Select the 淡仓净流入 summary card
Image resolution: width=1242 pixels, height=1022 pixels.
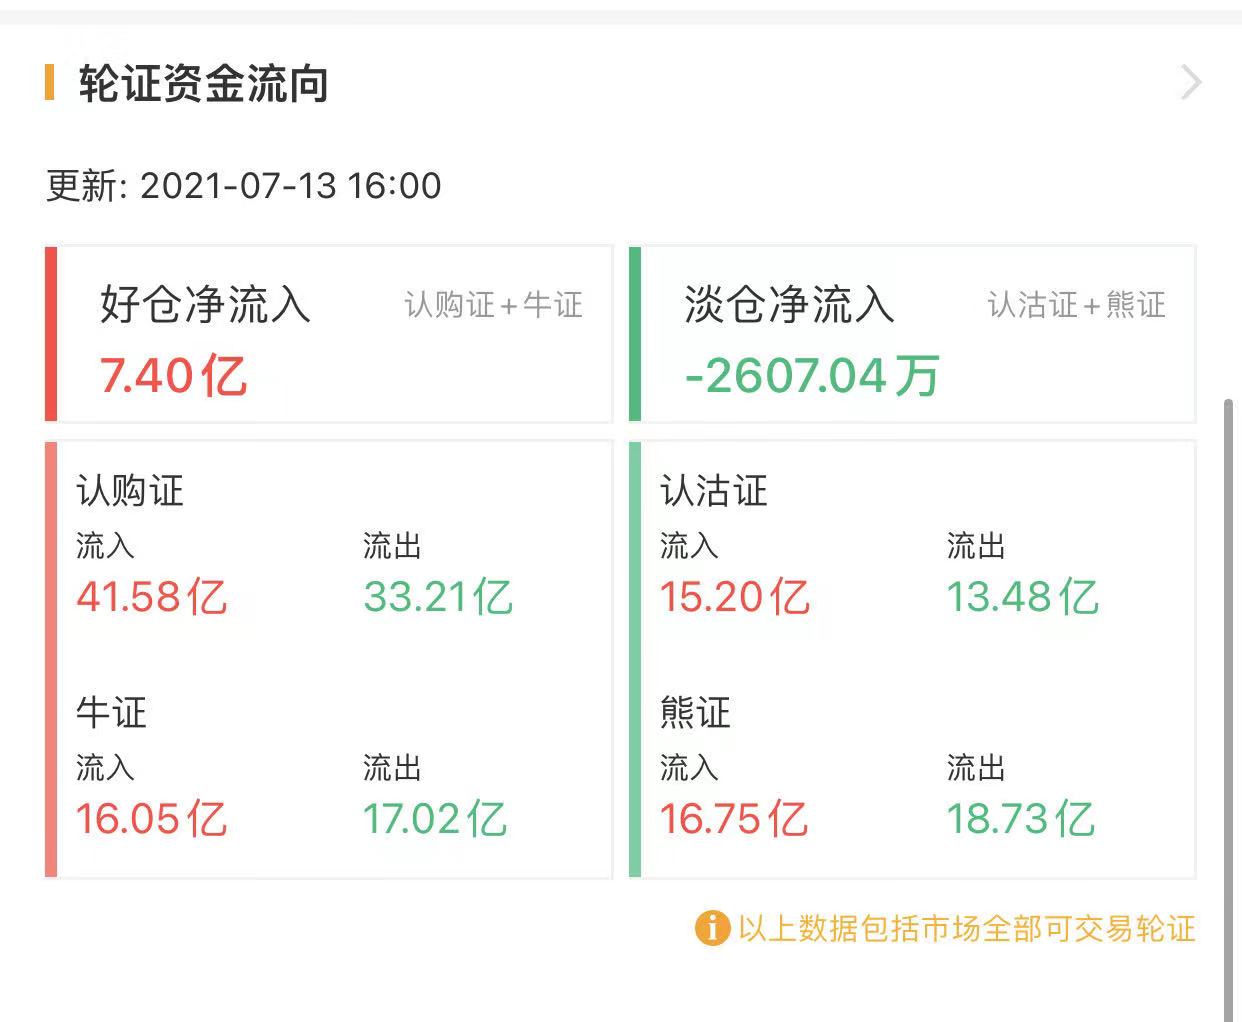tap(914, 334)
